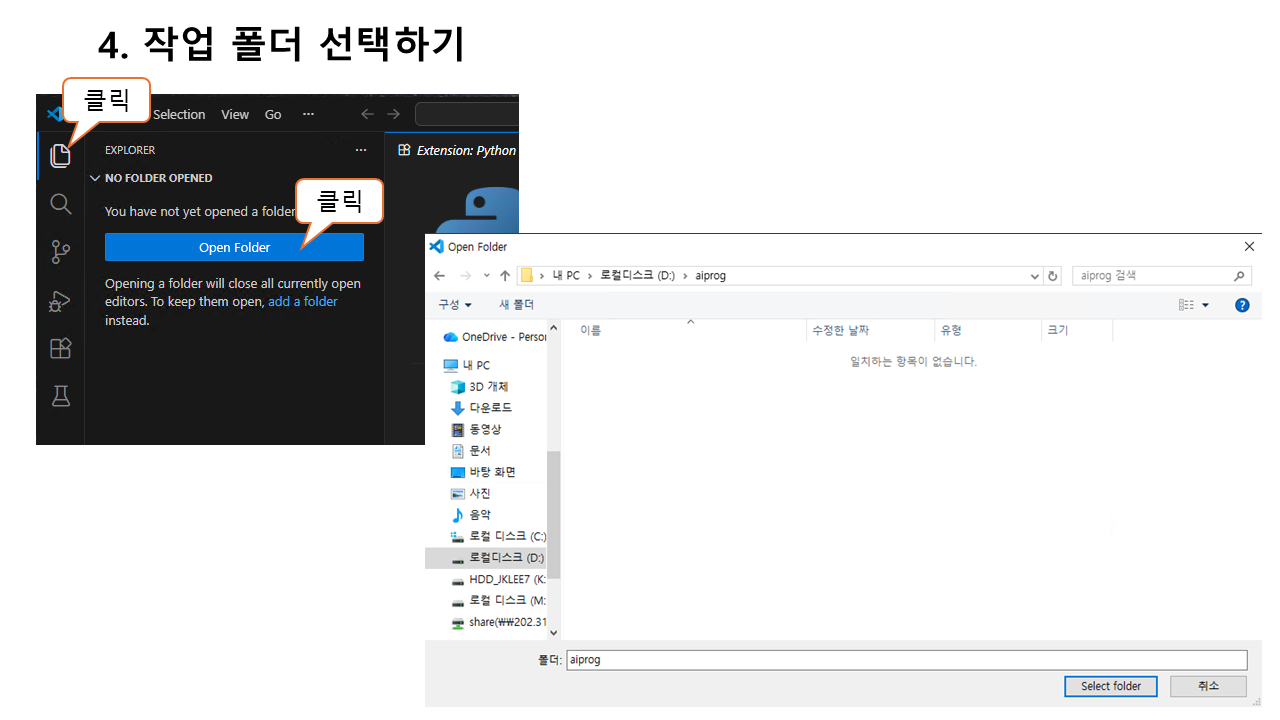Open the Search view icon
The image size is (1280, 720).
click(61, 204)
